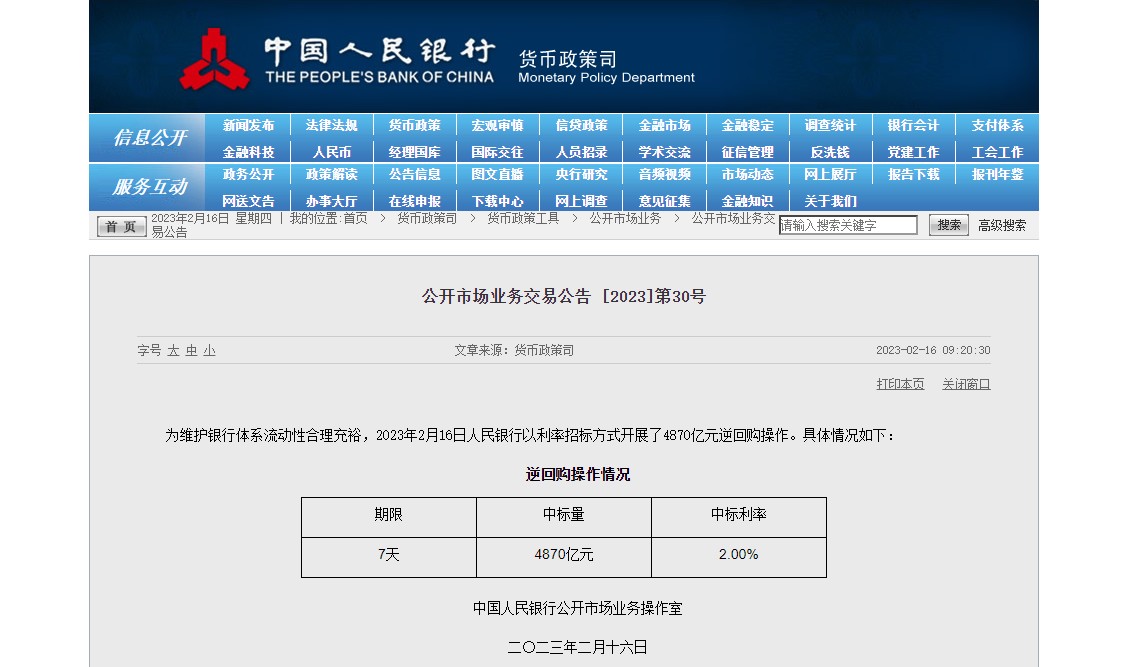
Task: Open the 关于我们 menu item
Action: [830, 201]
